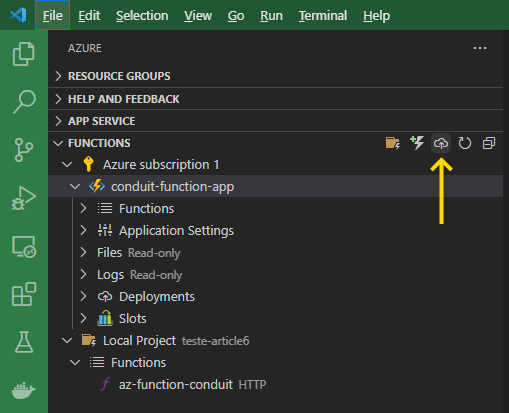The height and width of the screenshot is (413, 509).
Task: Click the function icon beside az-function-conduit
Action: point(105,384)
